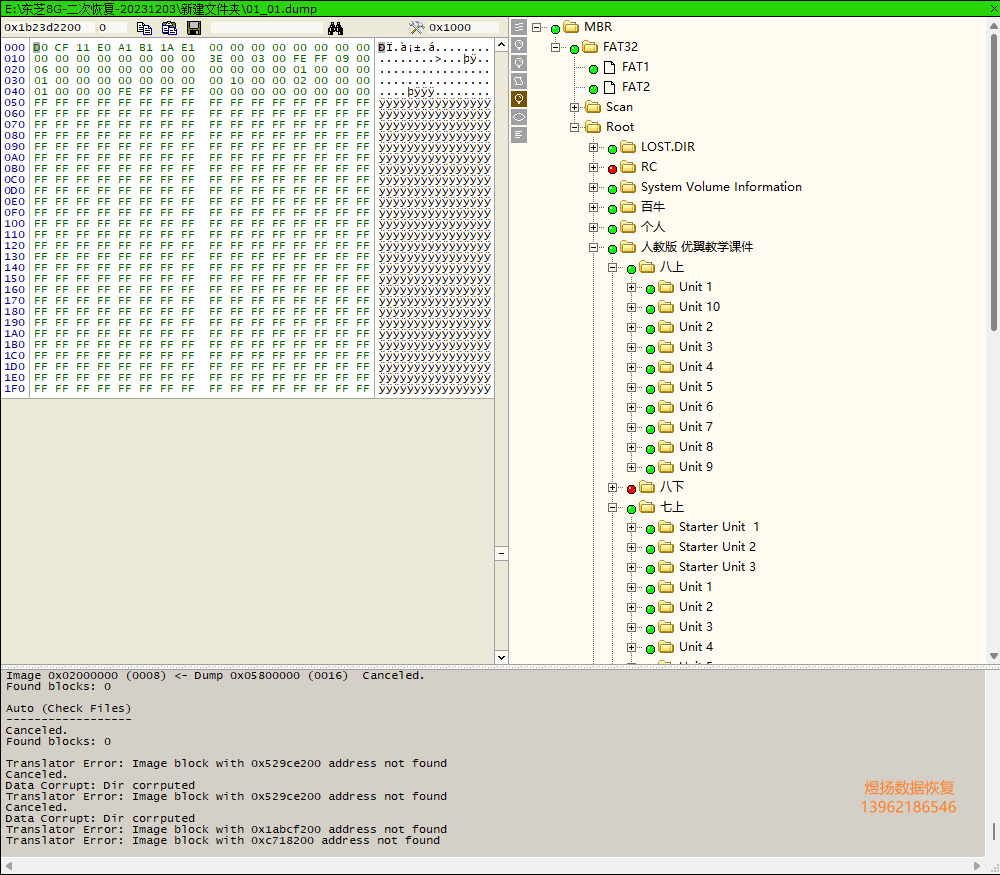
Task: Click log line 'Data Corrupt: Dir corrputed' first occurrence
Action: coord(100,786)
